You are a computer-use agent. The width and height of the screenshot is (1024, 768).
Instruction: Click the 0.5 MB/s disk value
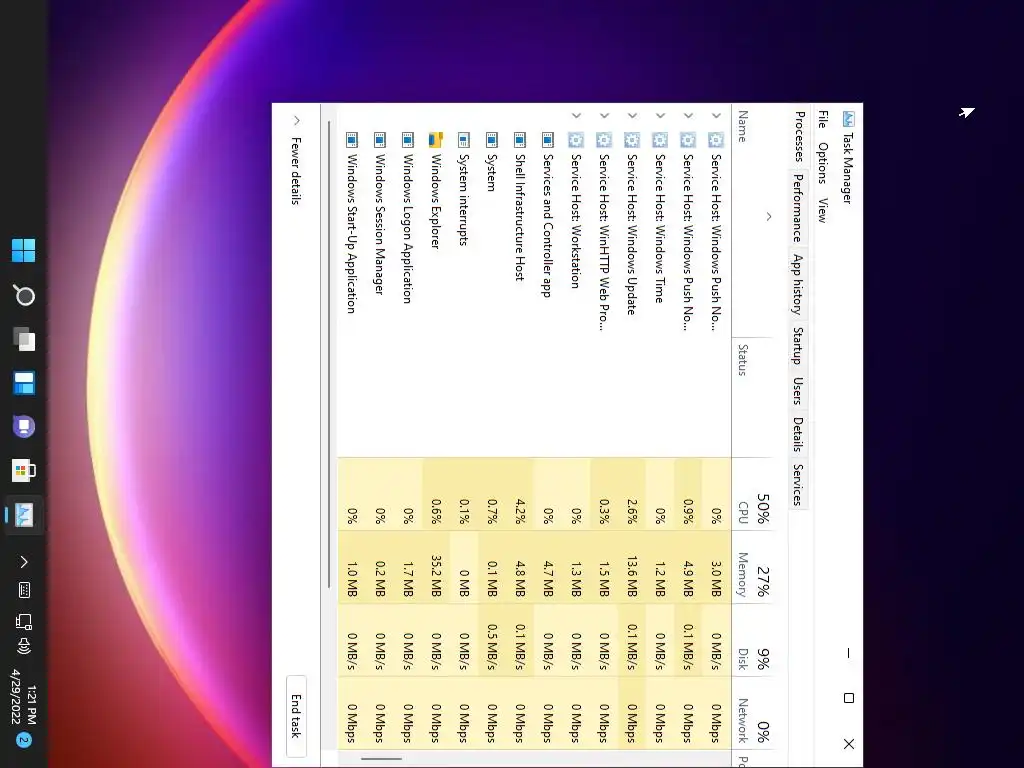(492, 647)
